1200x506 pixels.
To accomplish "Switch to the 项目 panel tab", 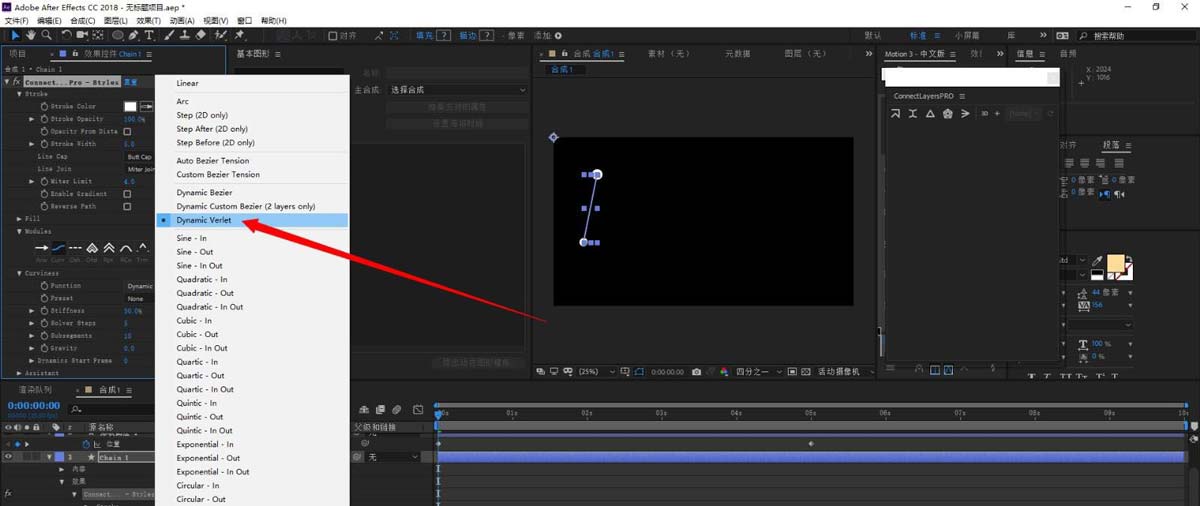I will 18,54.
